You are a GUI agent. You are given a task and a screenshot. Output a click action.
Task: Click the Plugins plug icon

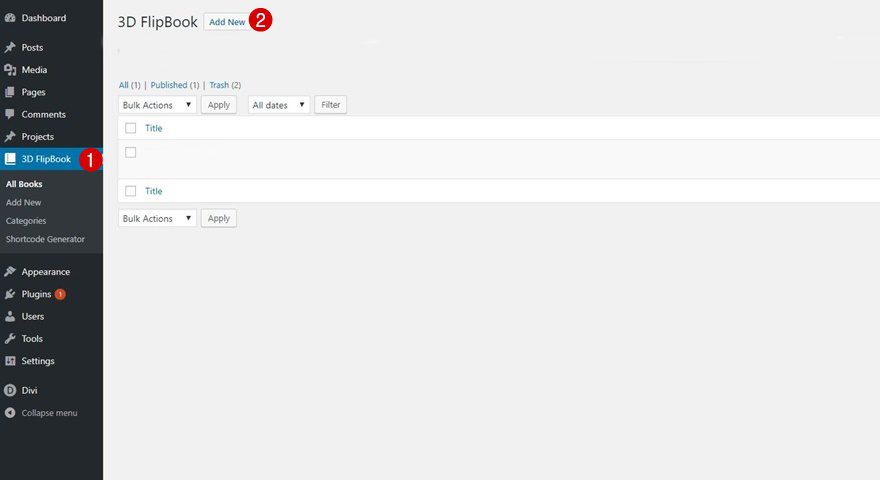coord(10,294)
